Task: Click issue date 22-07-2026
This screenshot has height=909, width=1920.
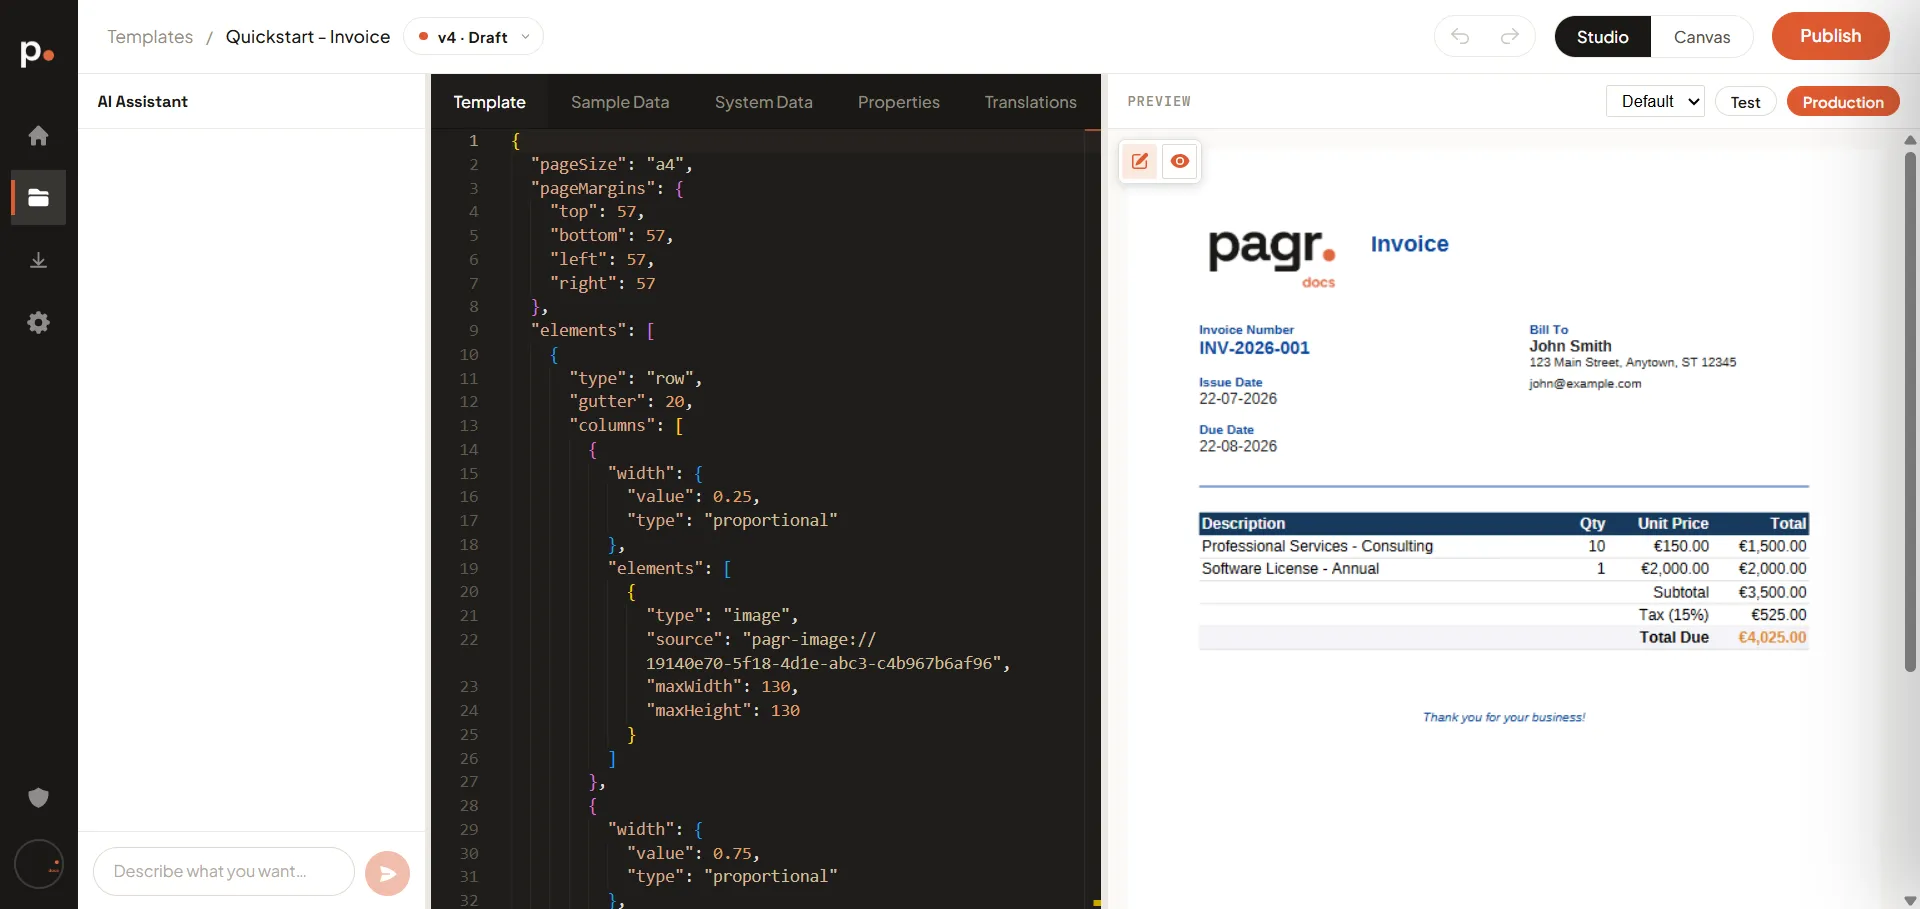Action: tap(1238, 399)
